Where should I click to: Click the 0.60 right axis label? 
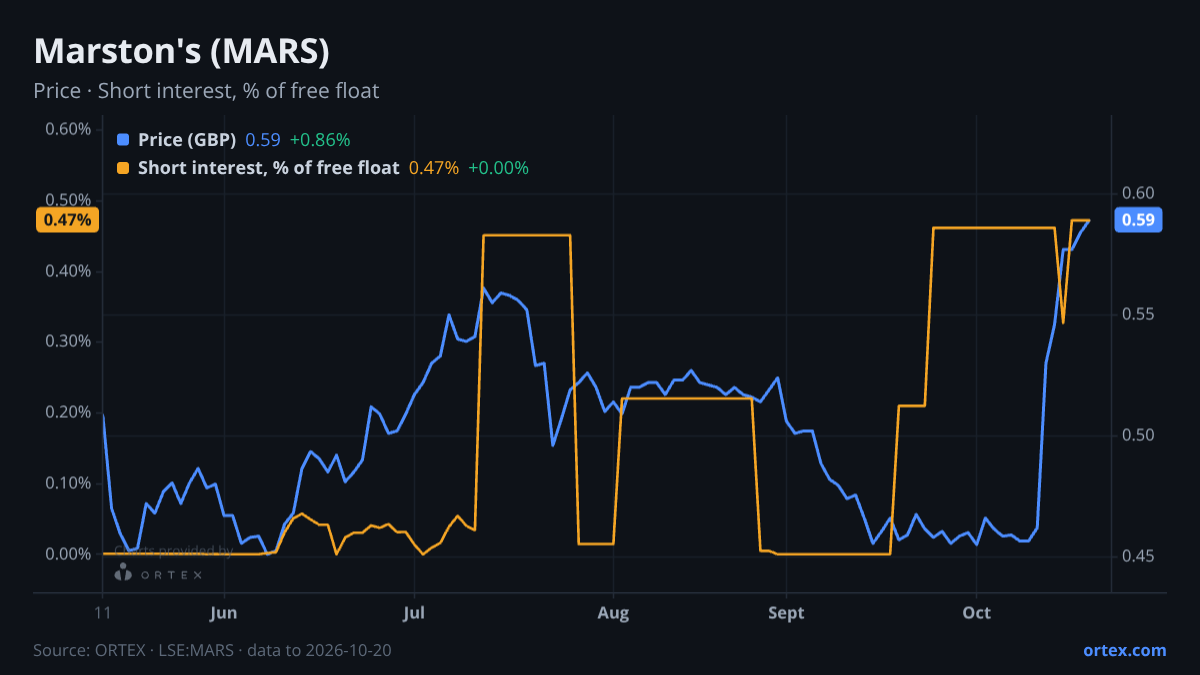click(x=1138, y=193)
